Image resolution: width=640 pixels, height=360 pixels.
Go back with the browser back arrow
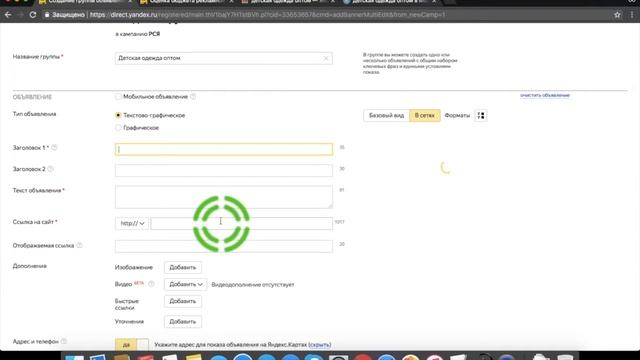[8, 15]
